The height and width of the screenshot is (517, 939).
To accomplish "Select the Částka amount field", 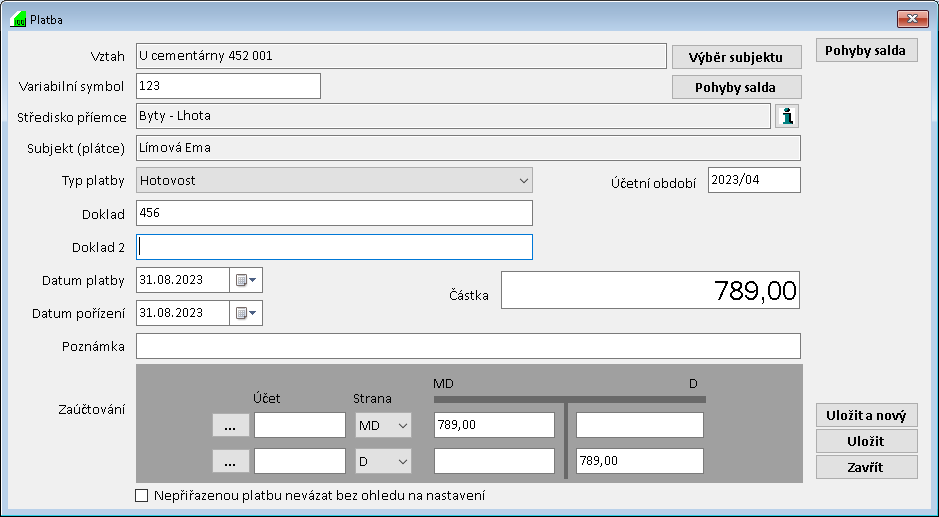I will (650, 290).
